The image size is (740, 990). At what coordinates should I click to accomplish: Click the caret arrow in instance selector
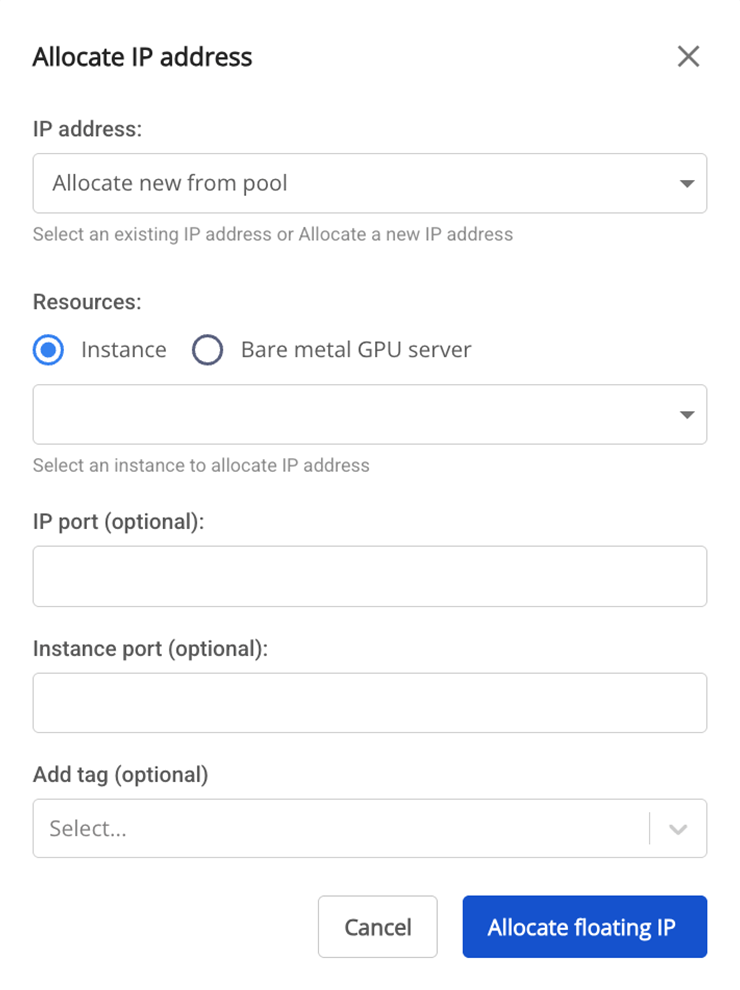pos(686,415)
